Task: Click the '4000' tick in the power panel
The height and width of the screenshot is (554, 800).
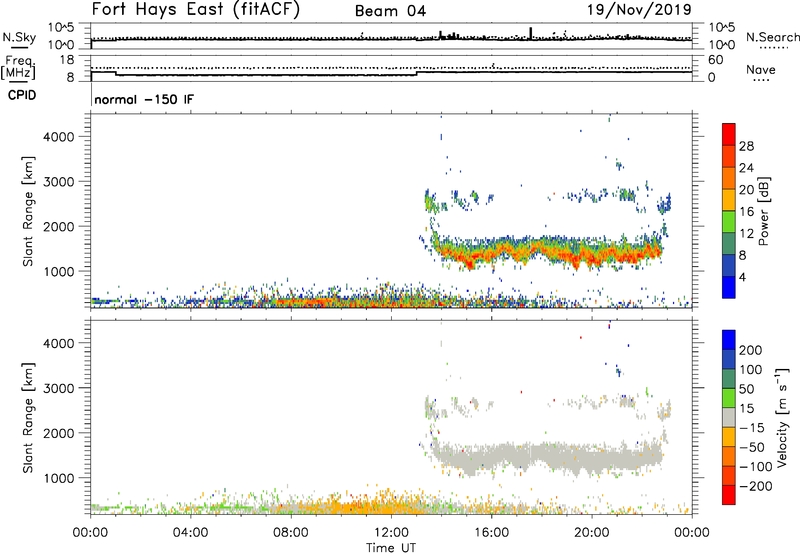Action: 59,137
